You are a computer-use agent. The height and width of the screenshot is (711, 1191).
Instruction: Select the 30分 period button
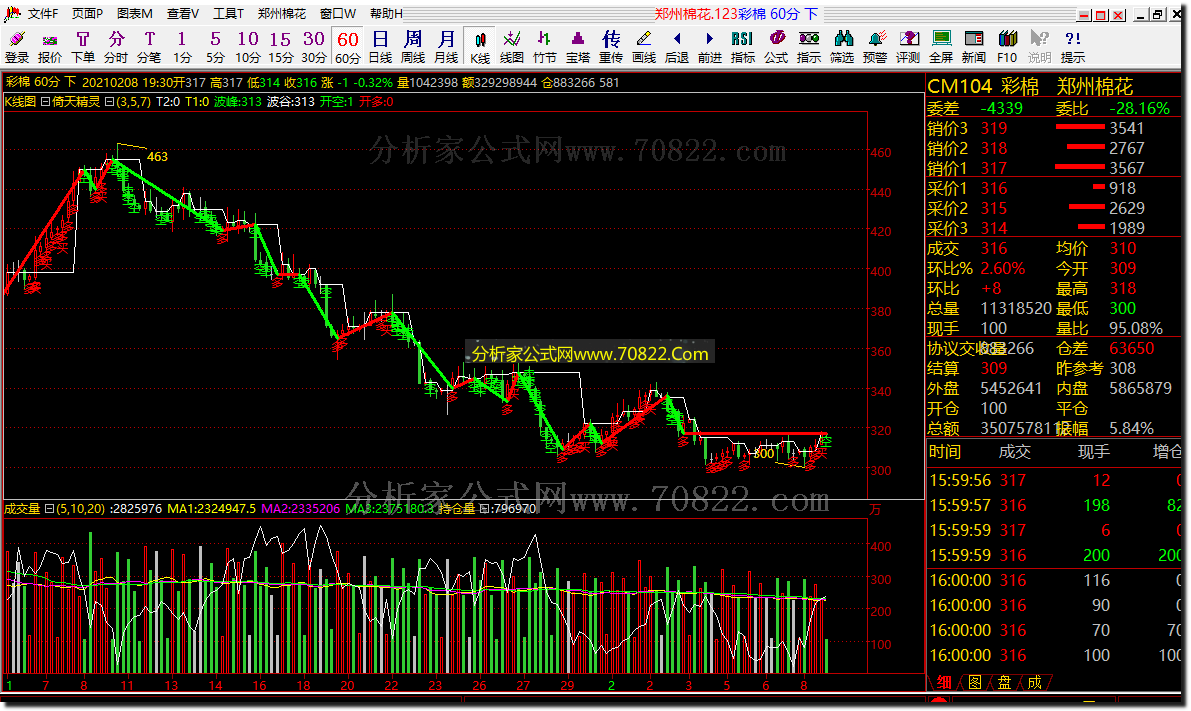click(314, 47)
